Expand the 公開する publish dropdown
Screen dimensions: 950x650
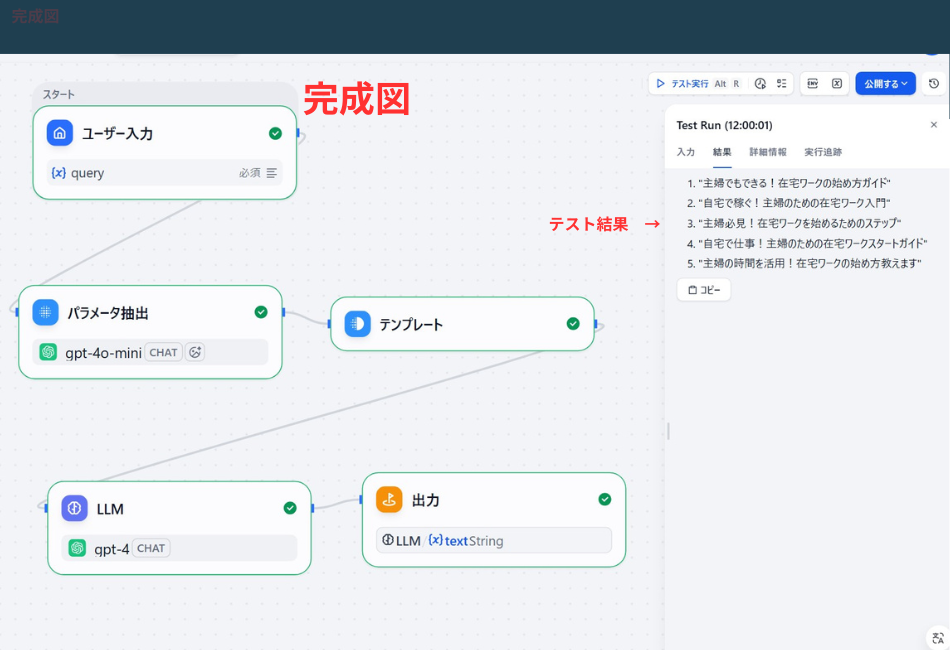903,83
